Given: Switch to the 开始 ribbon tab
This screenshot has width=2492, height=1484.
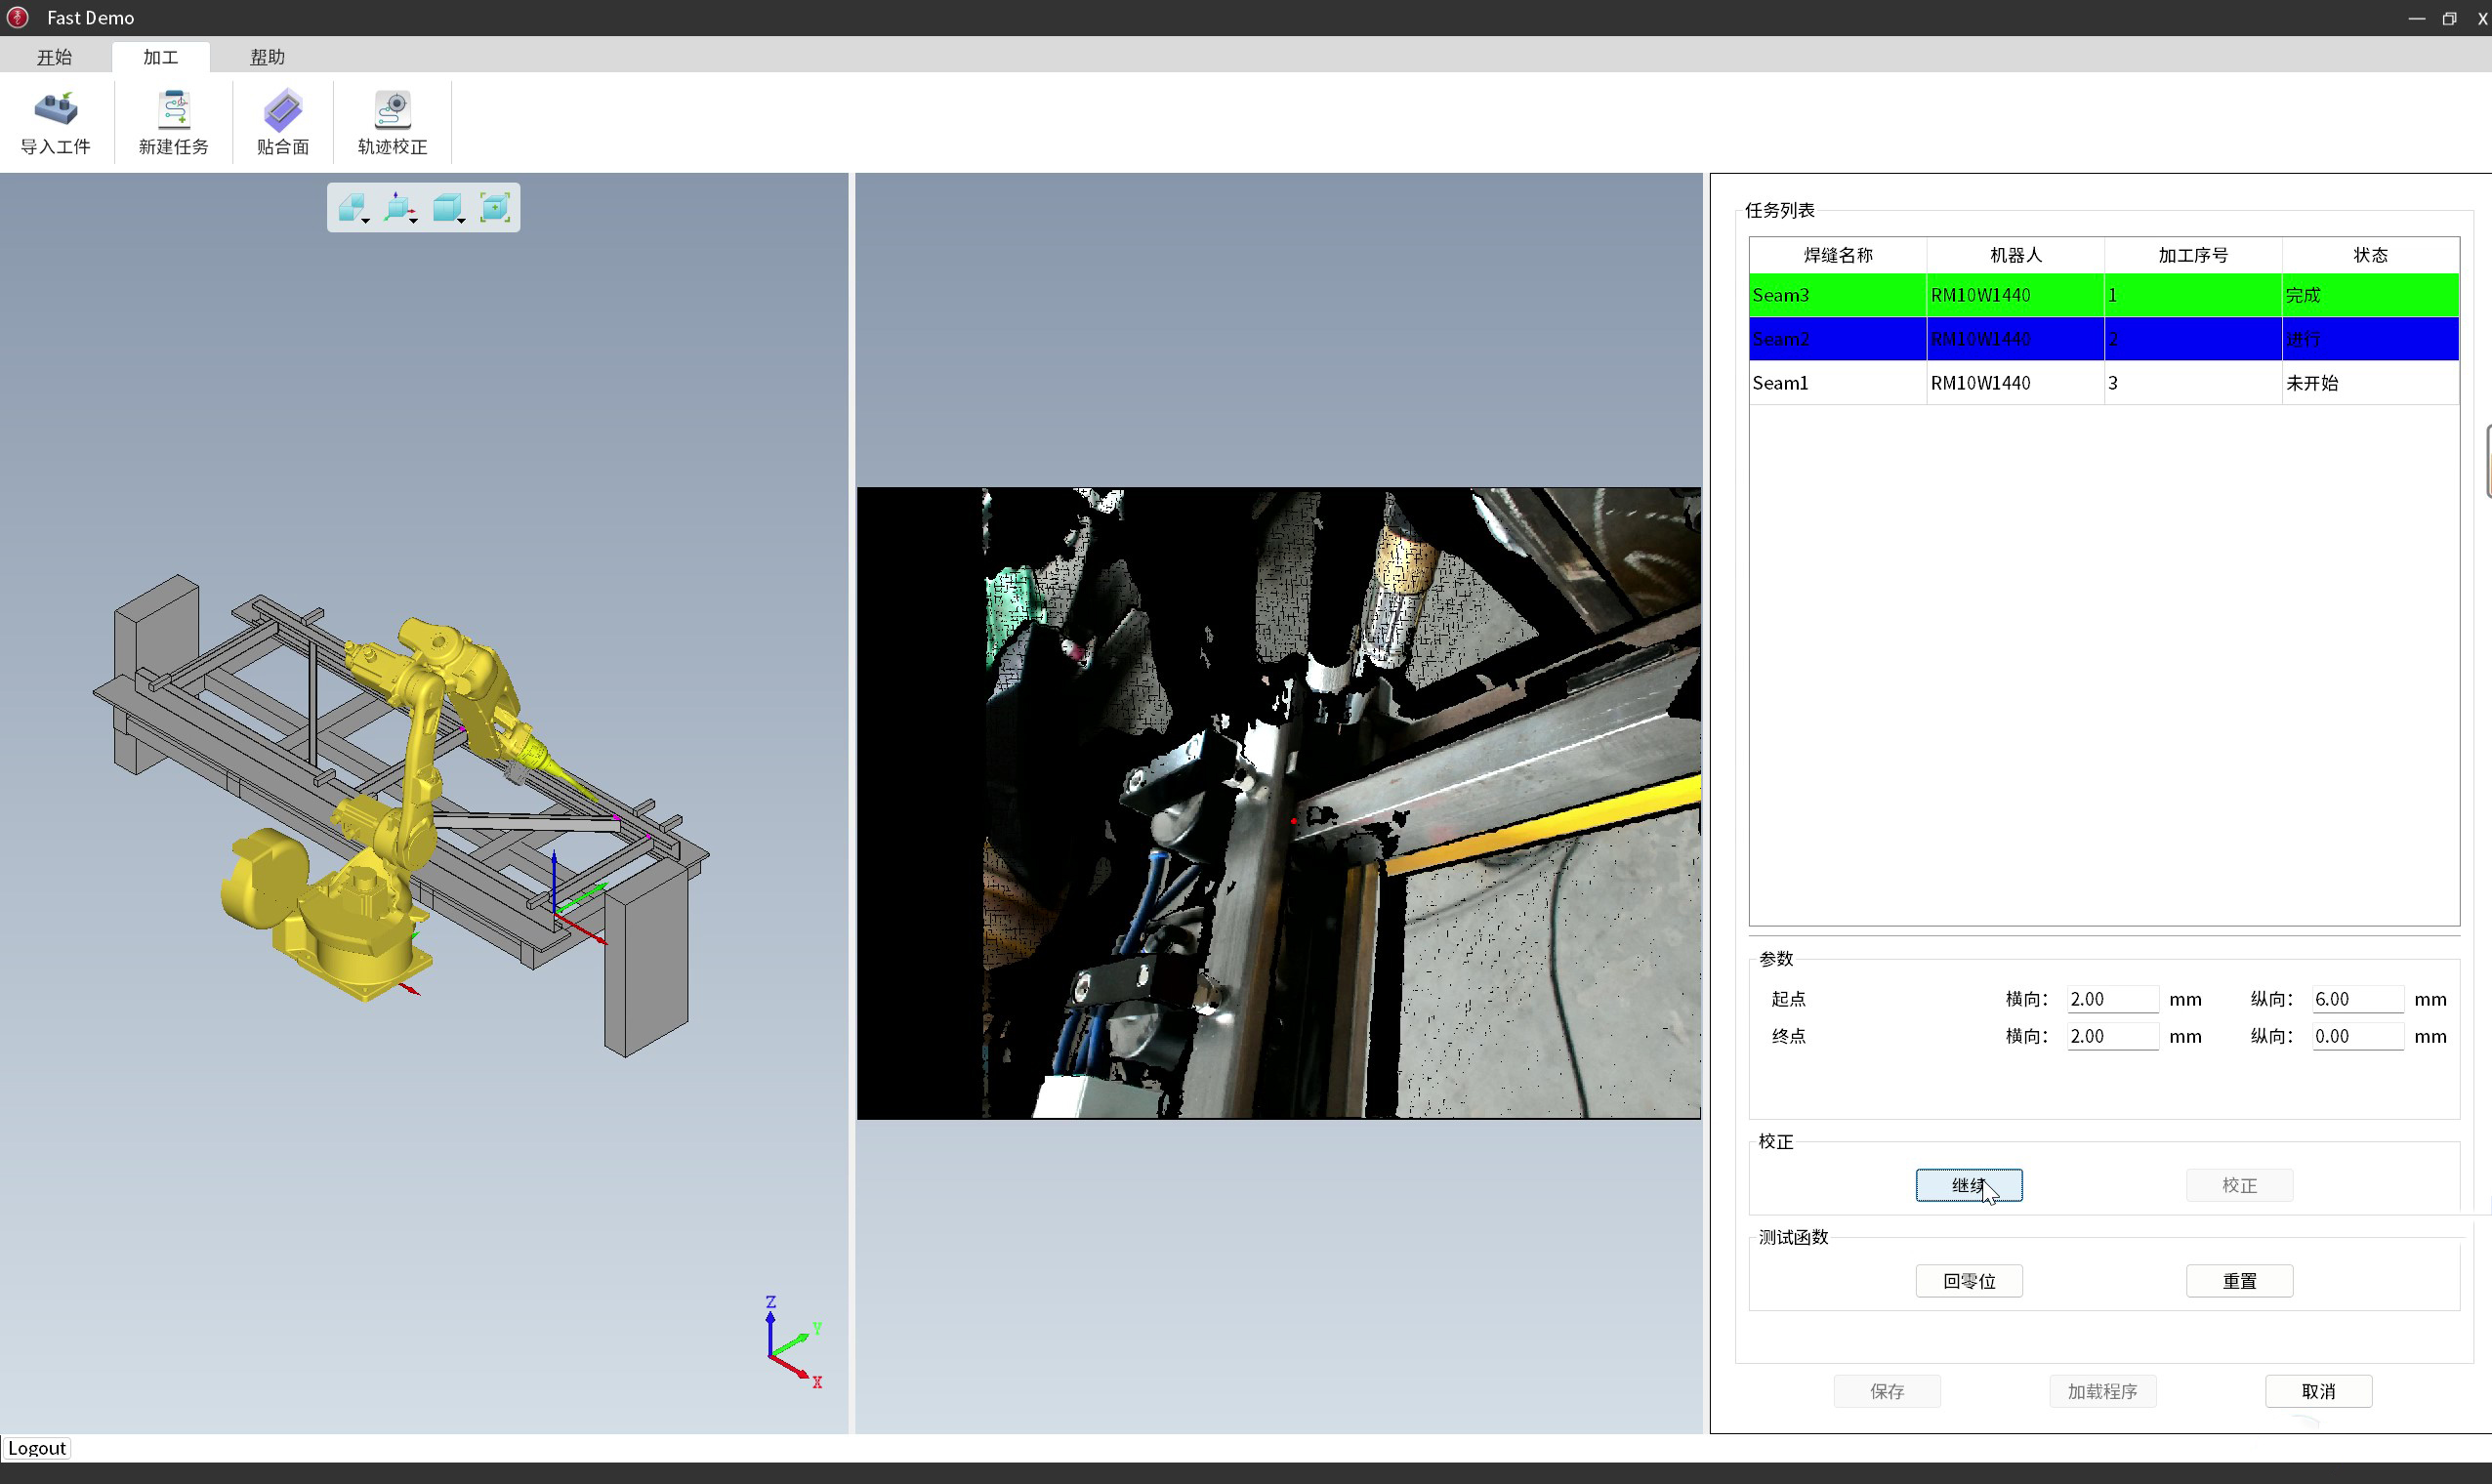Looking at the screenshot, I should [55, 57].
